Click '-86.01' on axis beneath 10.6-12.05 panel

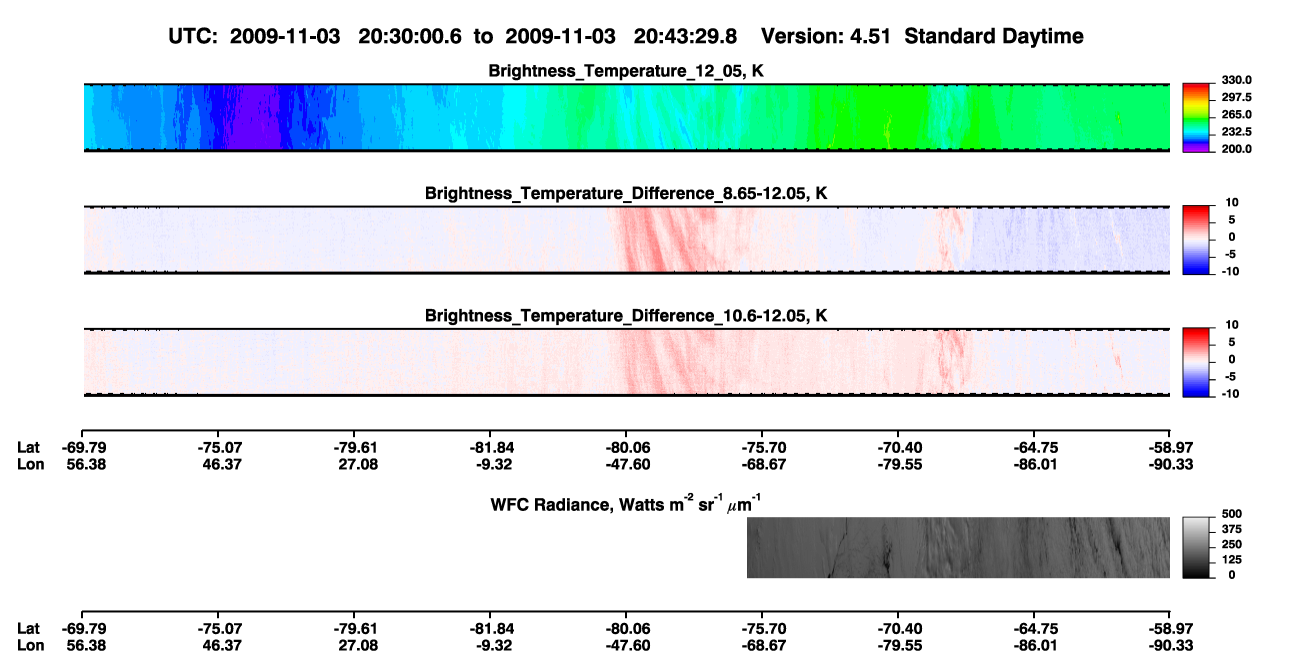coord(1035,464)
